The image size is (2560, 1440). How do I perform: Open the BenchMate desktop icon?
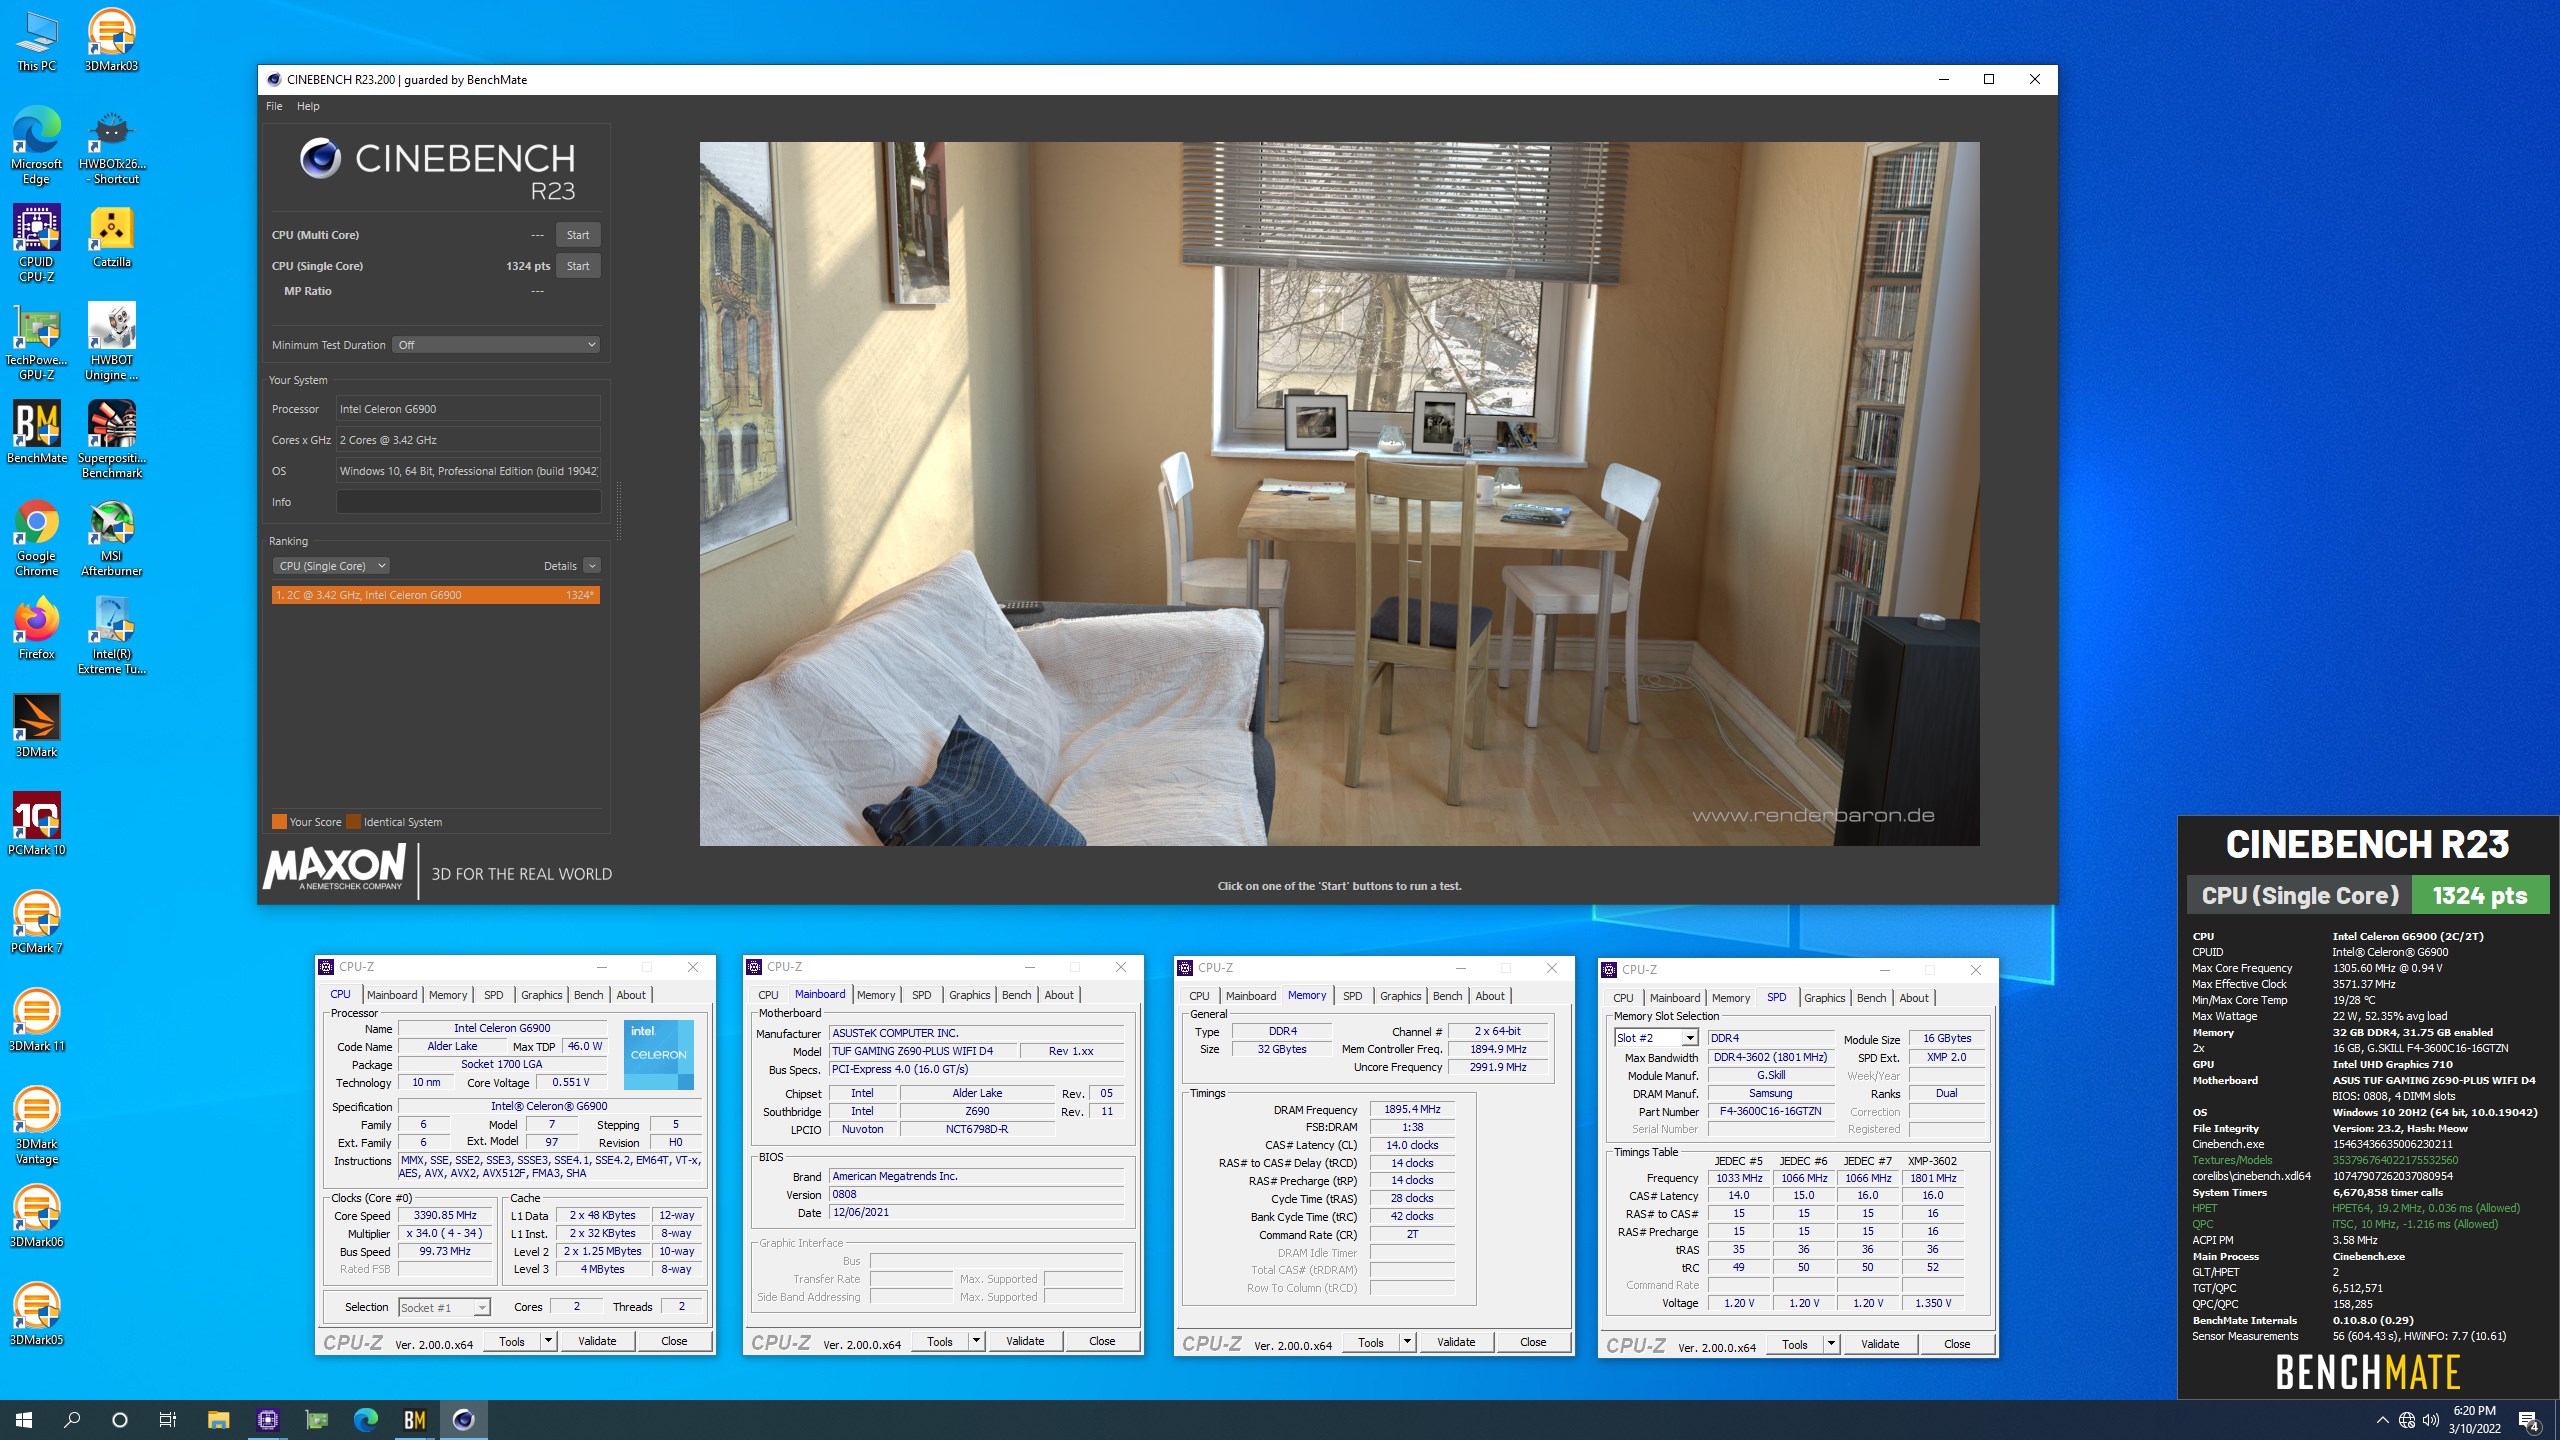[36, 433]
